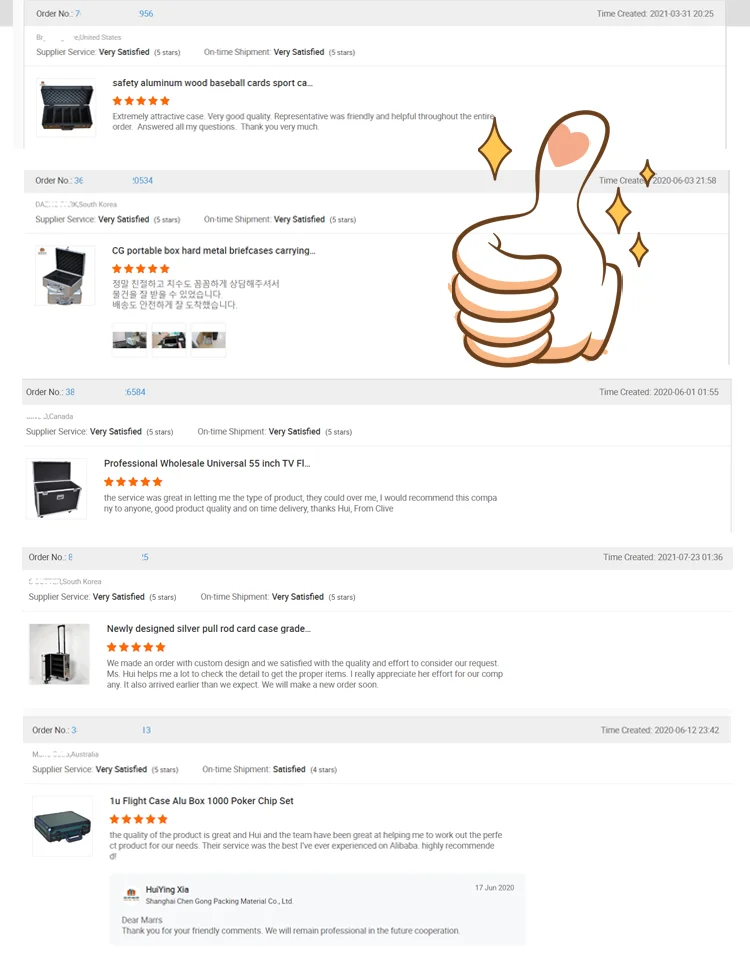Open the TV flight case product image
This screenshot has height=963, width=750.
coord(57,489)
